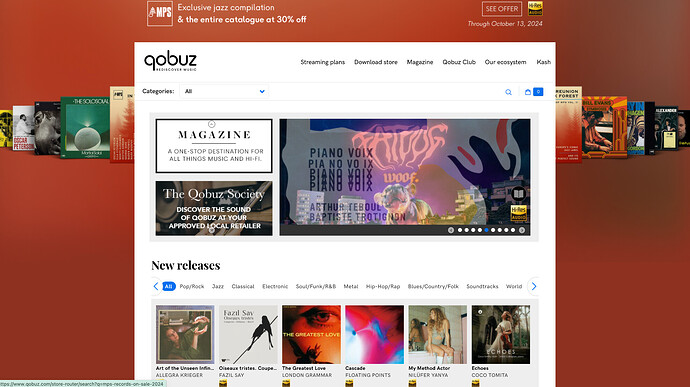690x387 pixels.
Task: Open Piano Voix featured carousel image
Action: [x=405, y=172]
